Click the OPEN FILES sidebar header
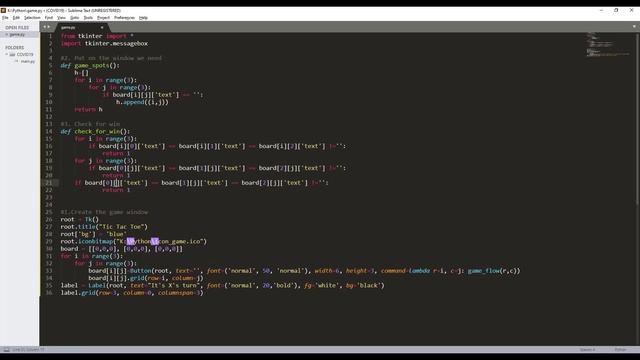The height and width of the screenshot is (360, 640). pos(17,28)
